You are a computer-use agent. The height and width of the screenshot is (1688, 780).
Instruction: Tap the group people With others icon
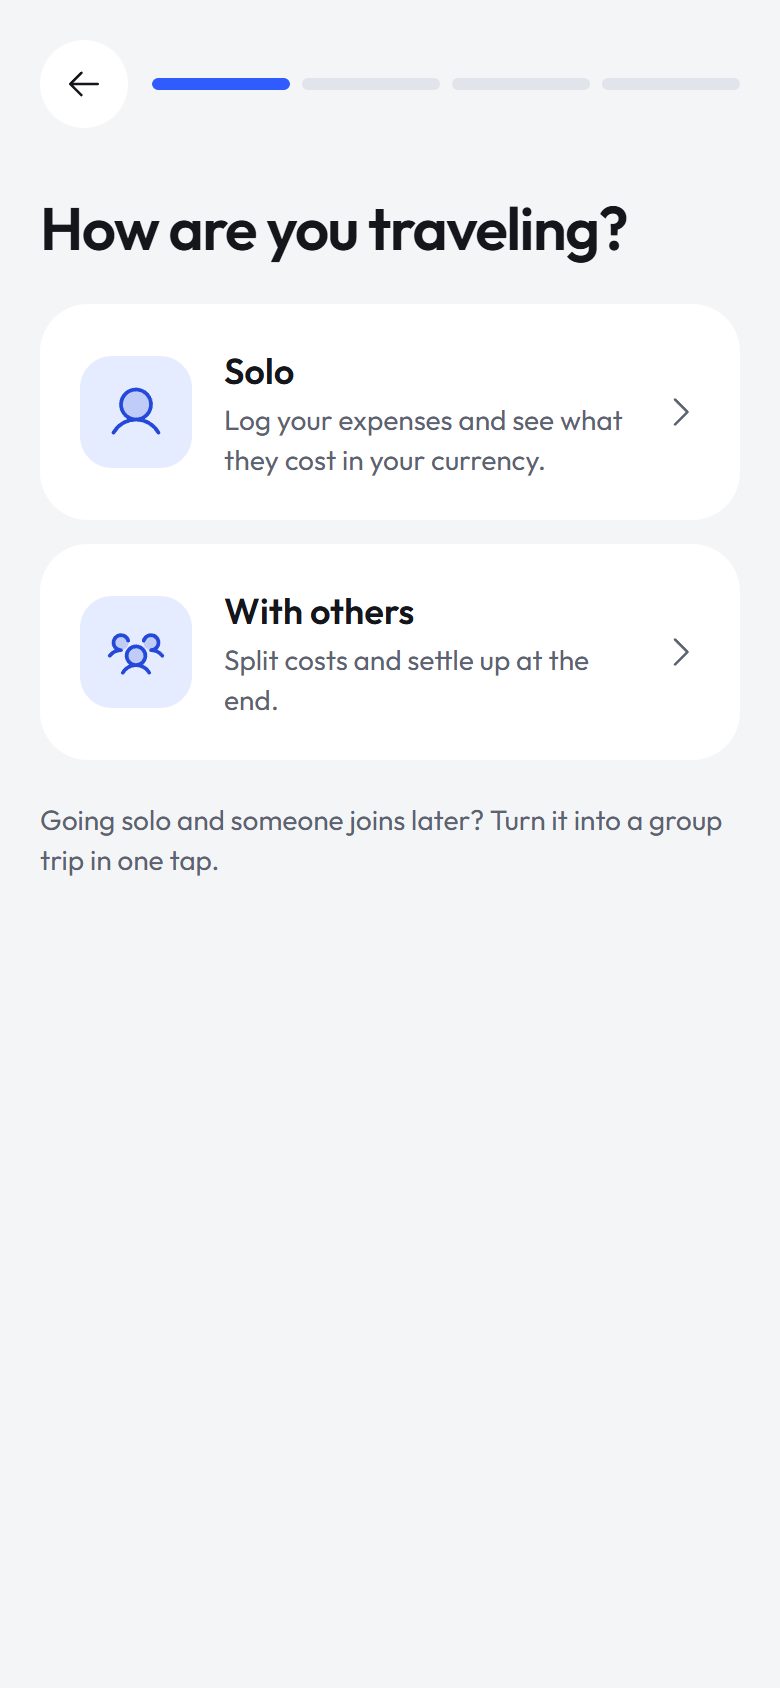click(136, 652)
